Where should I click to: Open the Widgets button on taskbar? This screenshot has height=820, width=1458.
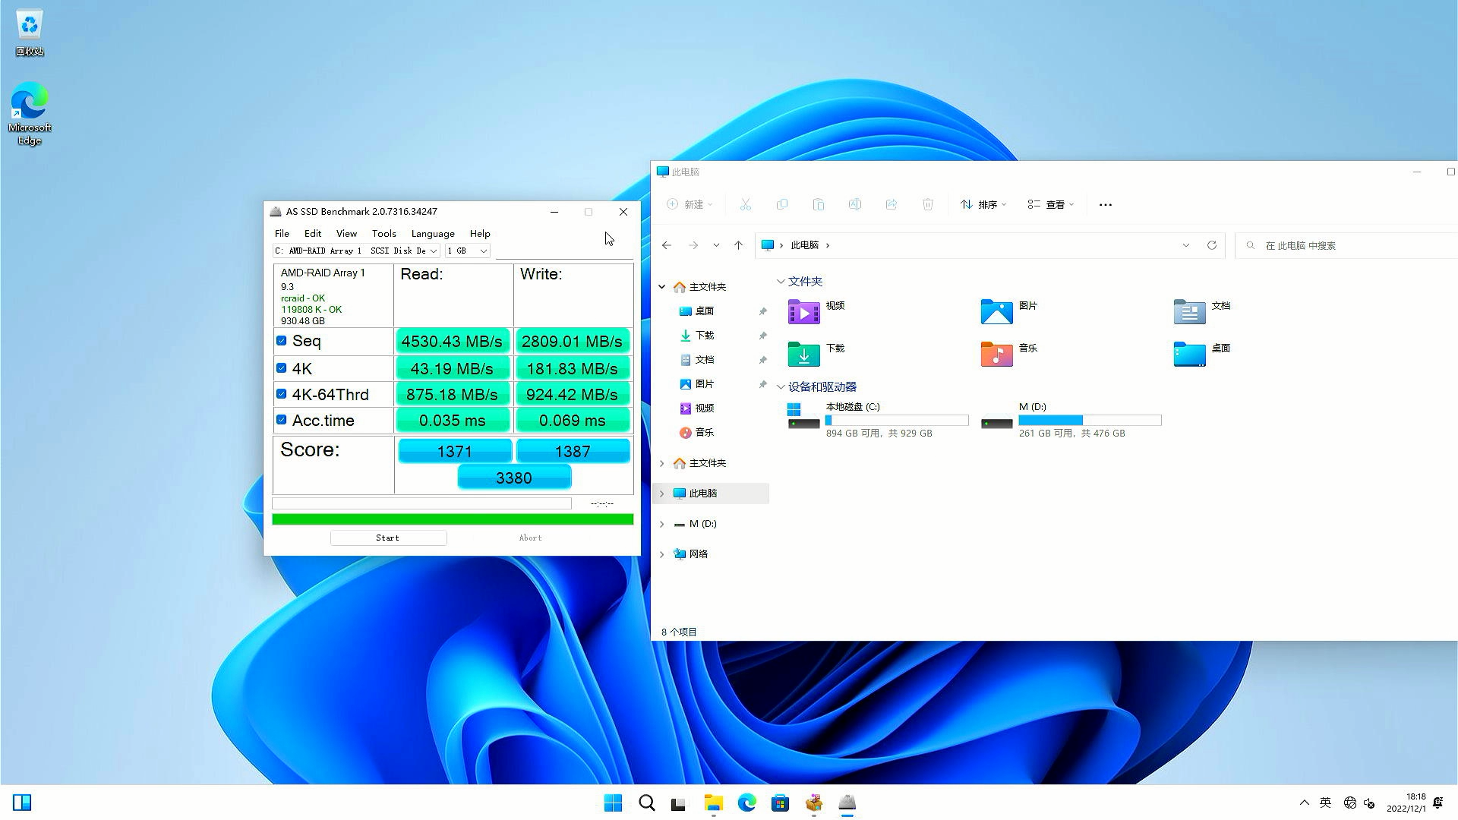[x=22, y=803]
